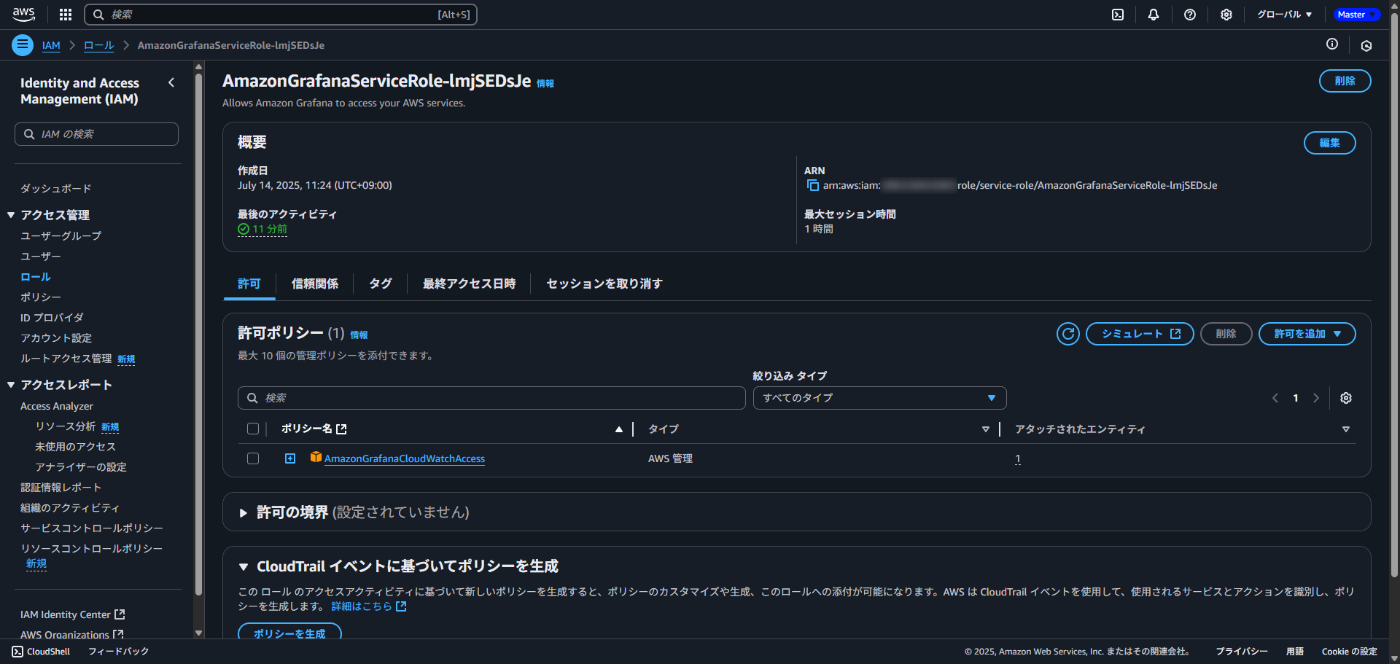The image size is (1400, 664).
Task: Launch CloudShell from top bar icon
Action: tap(1118, 15)
